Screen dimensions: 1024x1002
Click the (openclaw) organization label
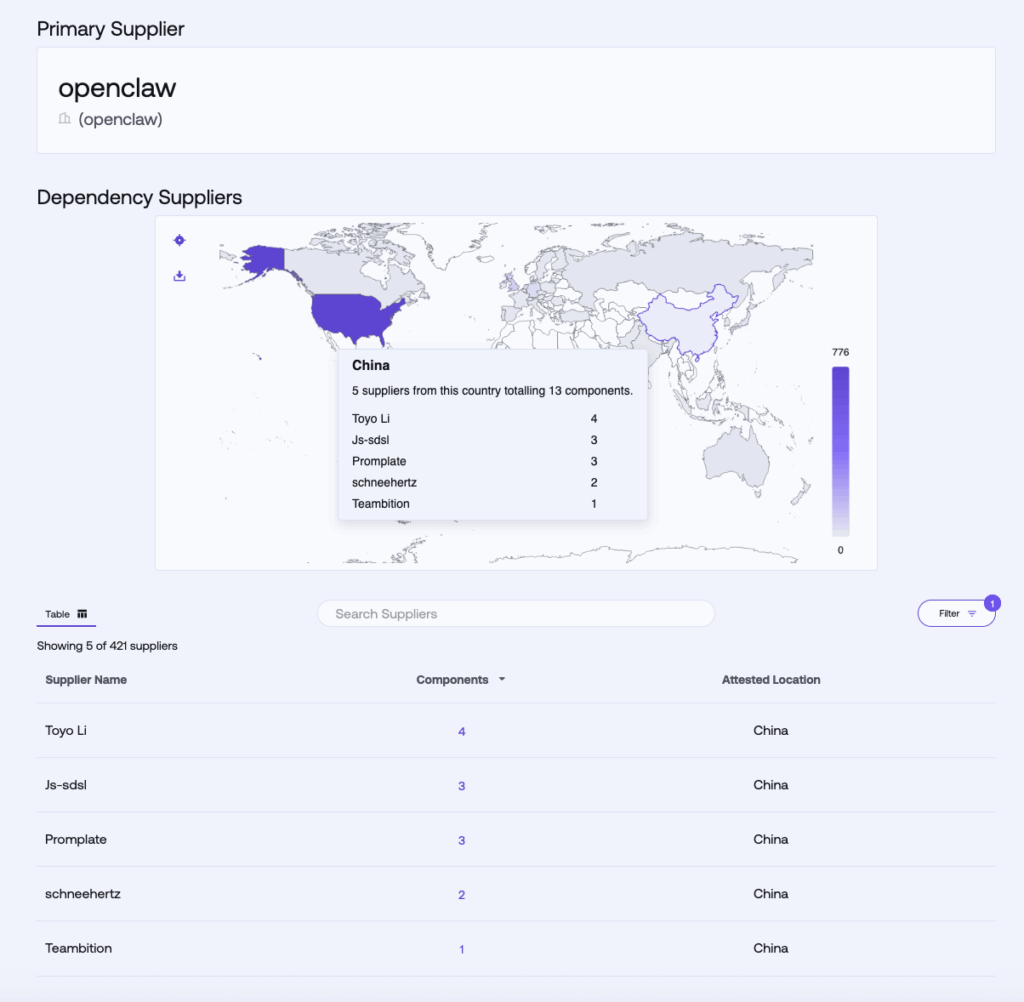click(120, 119)
